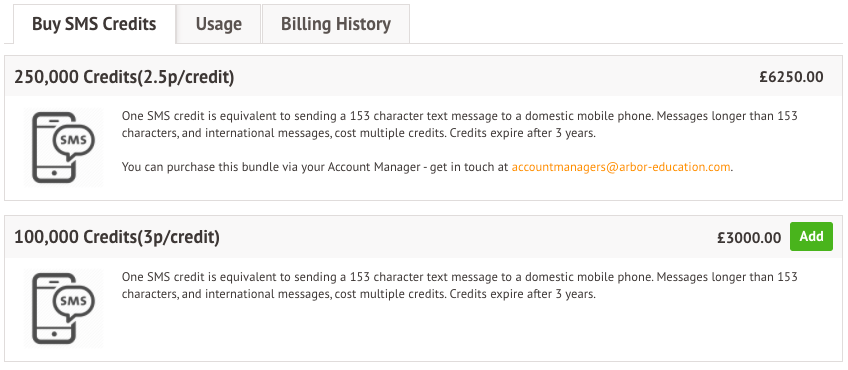This screenshot has height=370, width=848.
Task: Click the SMS phone icon in 100,000 bundle
Action: (x=63, y=308)
